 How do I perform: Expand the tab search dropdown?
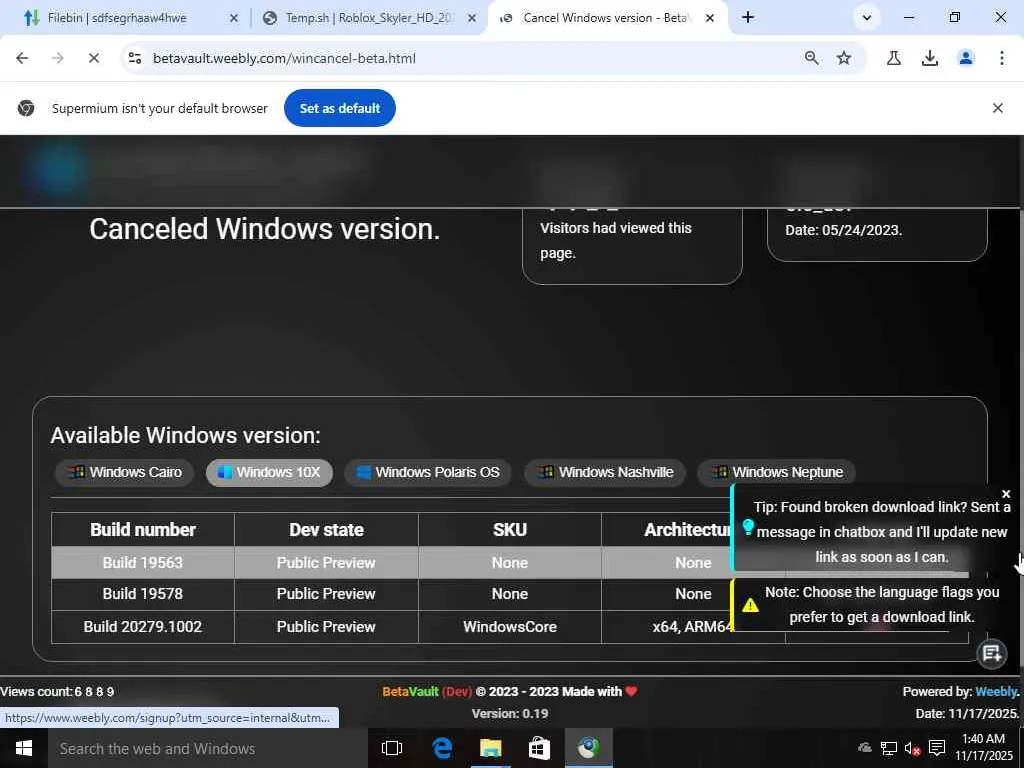click(867, 18)
